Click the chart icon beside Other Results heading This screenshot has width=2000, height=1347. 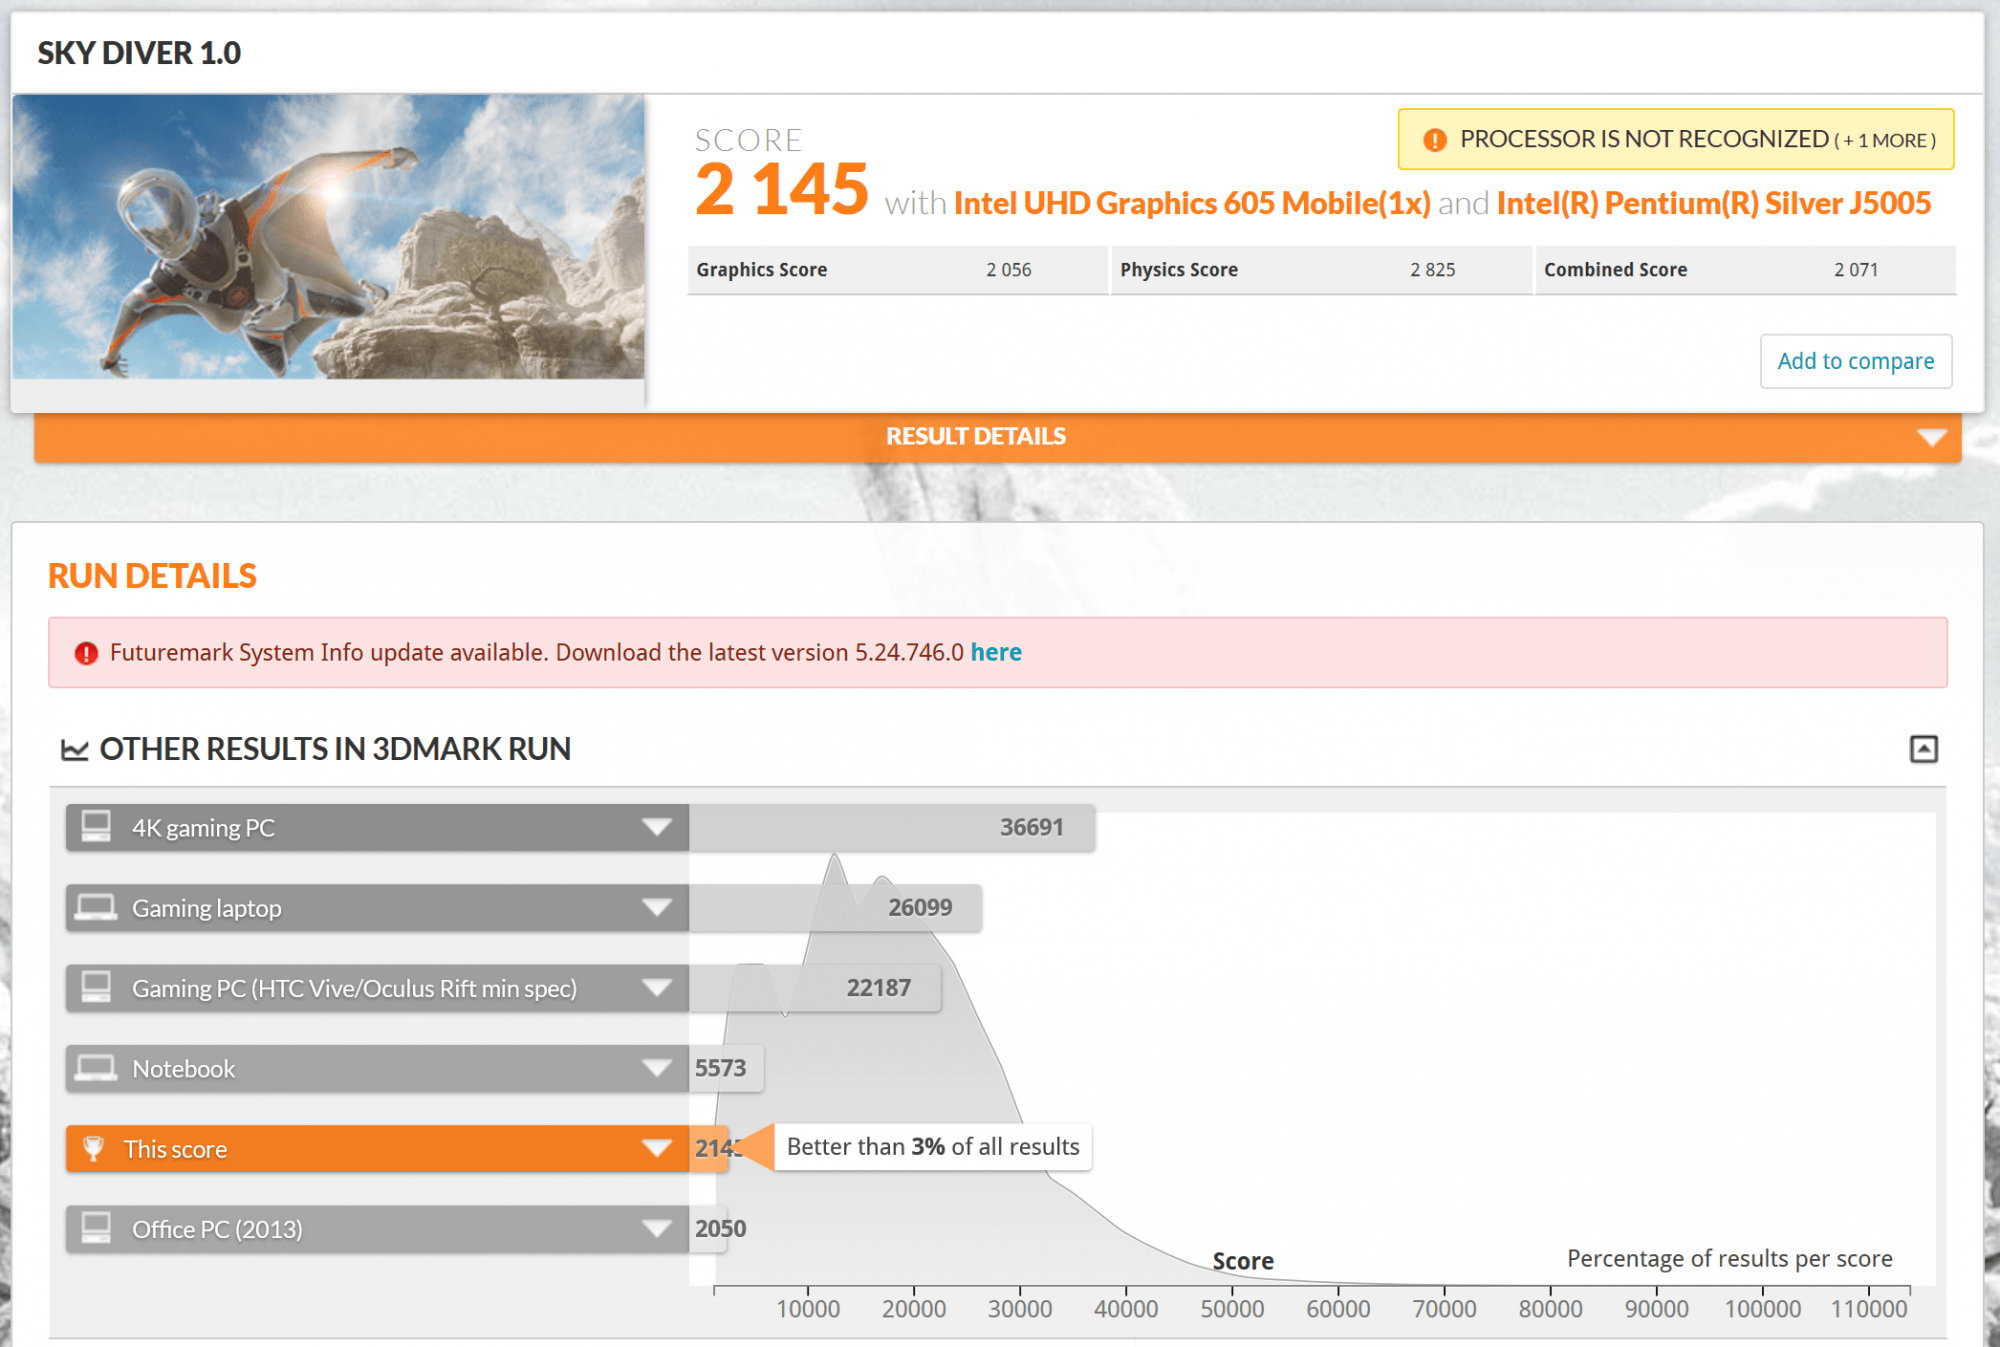tap(75, 749)
